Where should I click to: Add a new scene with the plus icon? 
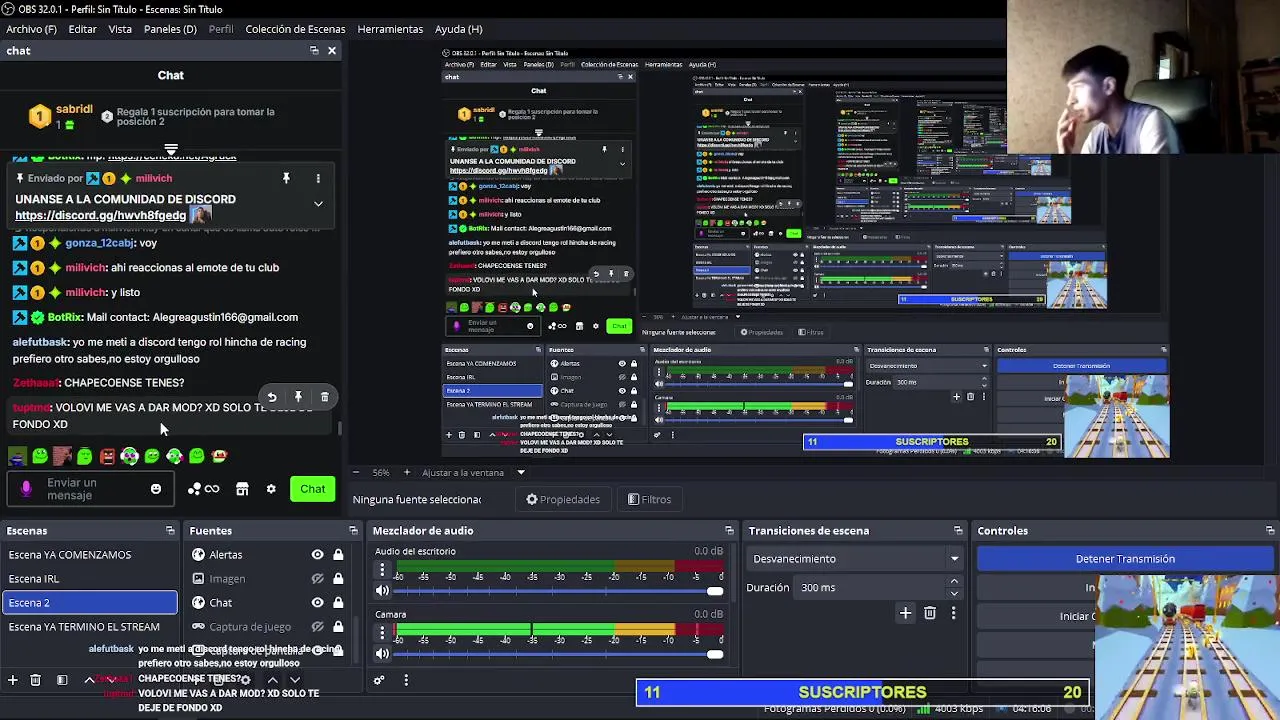[13, 680]
